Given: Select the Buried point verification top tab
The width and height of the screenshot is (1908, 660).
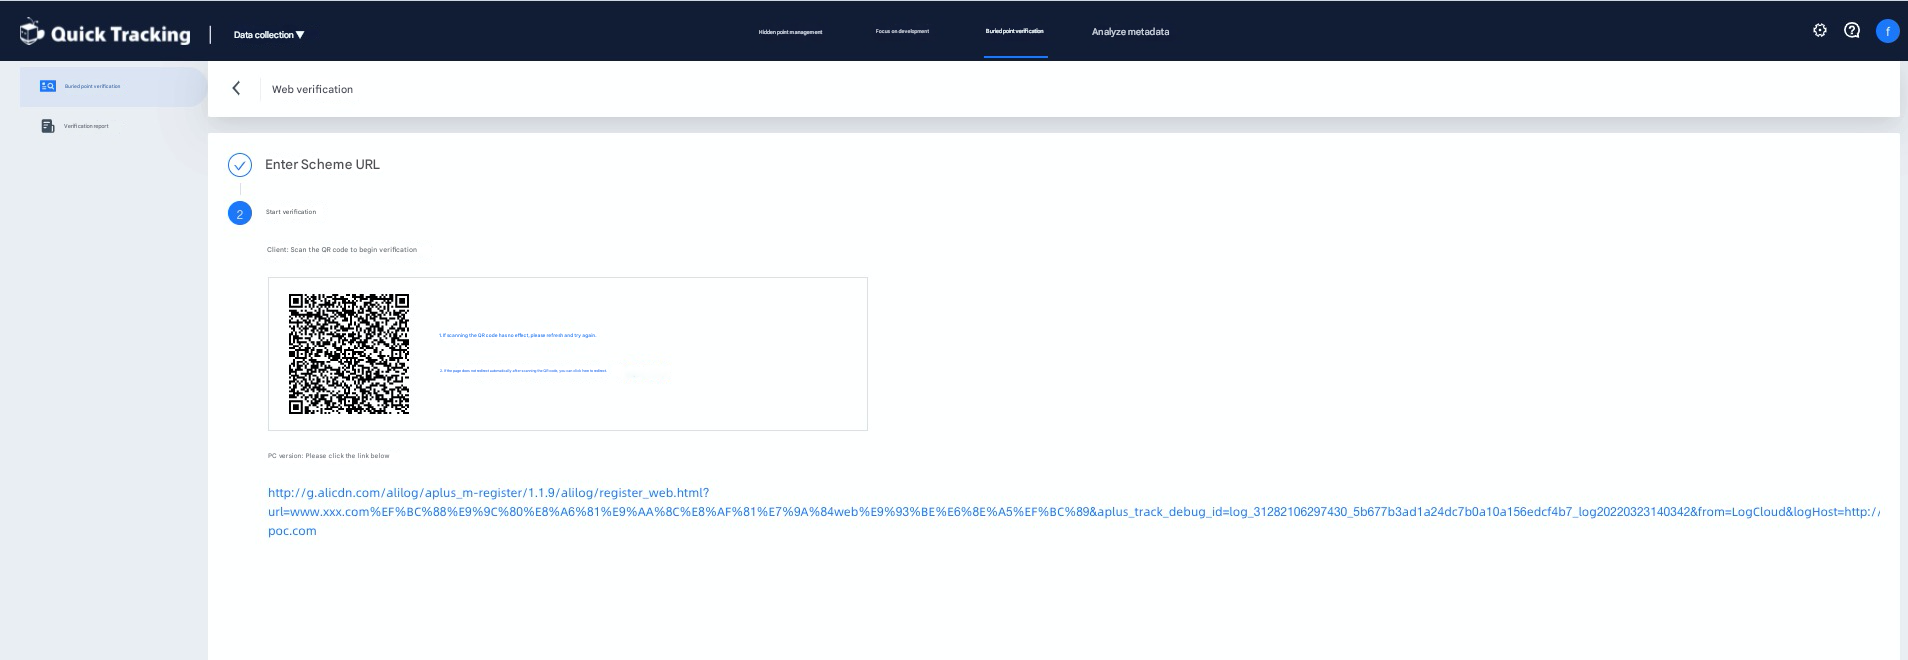Looking at the screenshot, I should pyautogui.click(x=1014, y=31).
